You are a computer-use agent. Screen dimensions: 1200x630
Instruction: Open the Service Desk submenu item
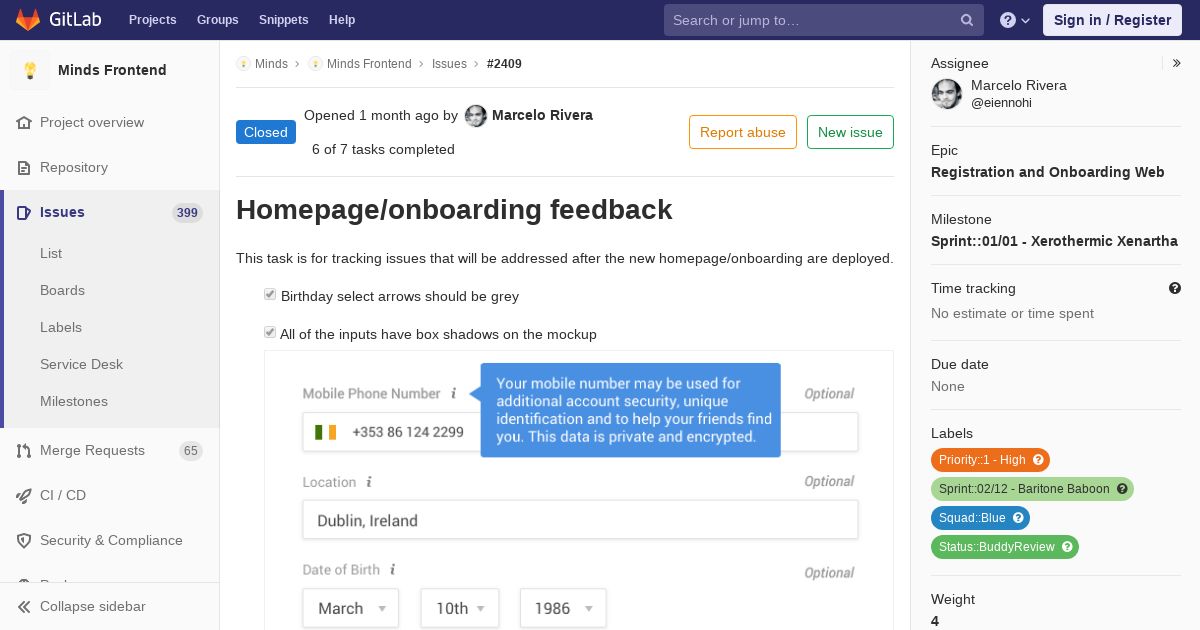81,364
